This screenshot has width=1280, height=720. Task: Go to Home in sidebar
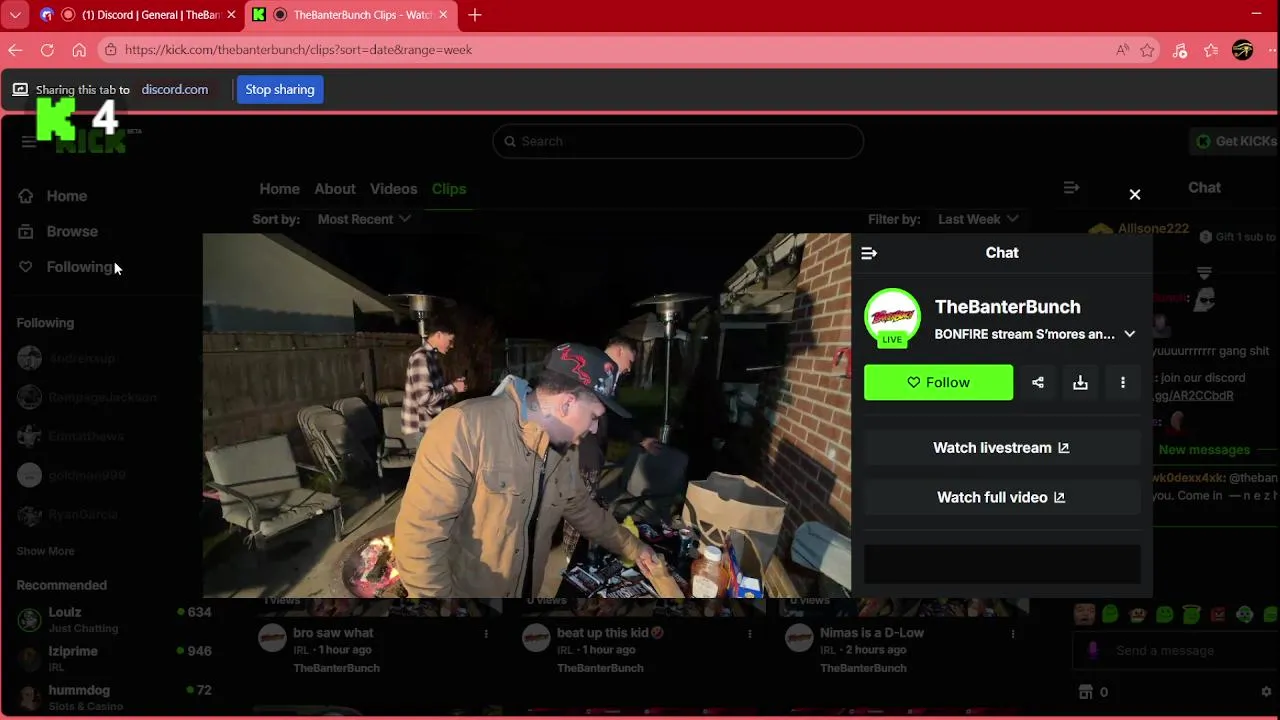point(66,196)
